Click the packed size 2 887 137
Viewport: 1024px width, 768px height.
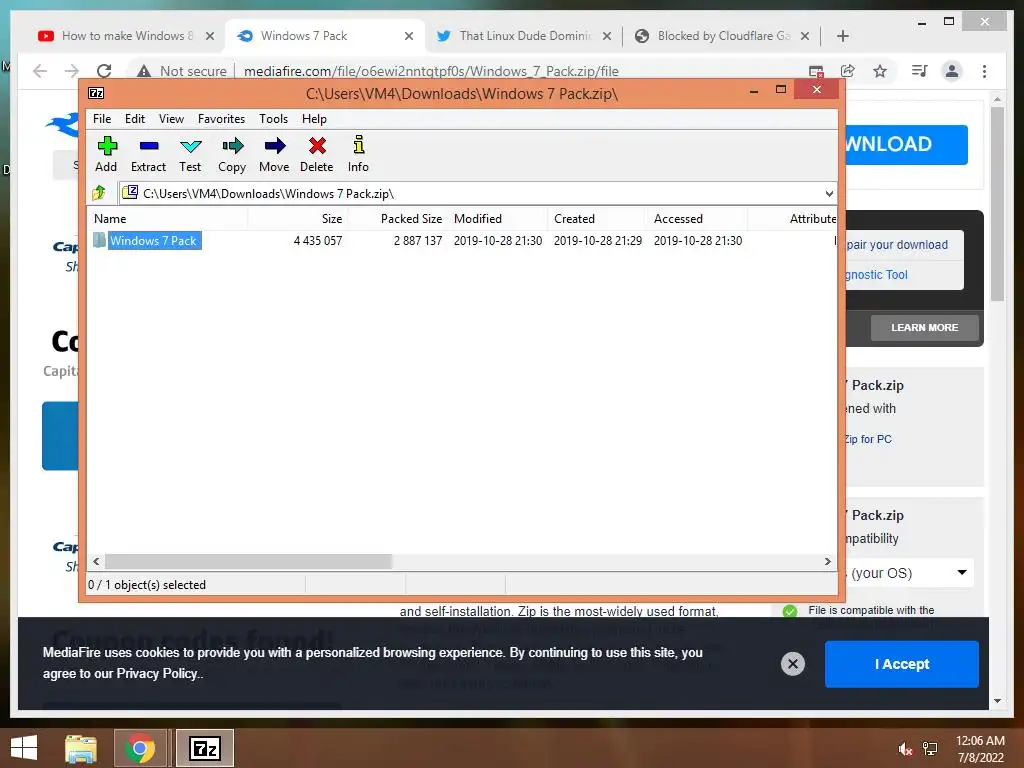[x=417, y=240]
